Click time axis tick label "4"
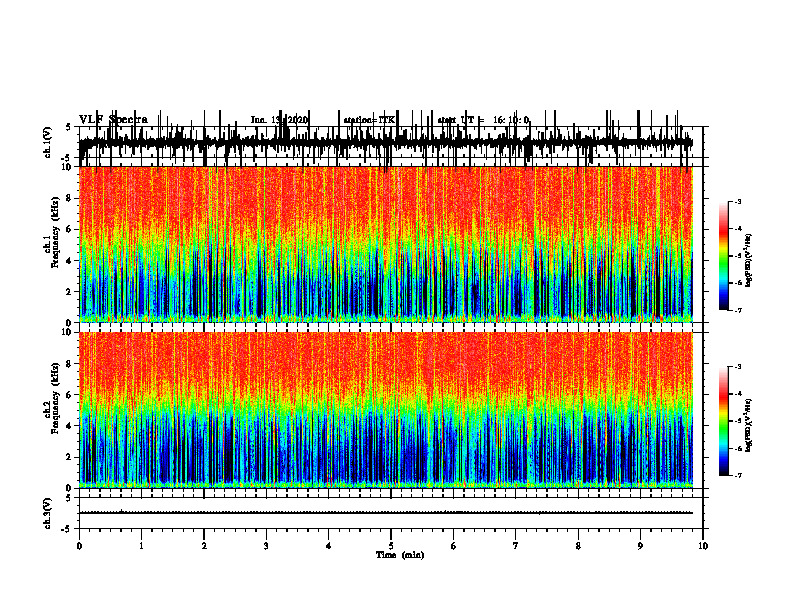 click(x=328, y=546)
